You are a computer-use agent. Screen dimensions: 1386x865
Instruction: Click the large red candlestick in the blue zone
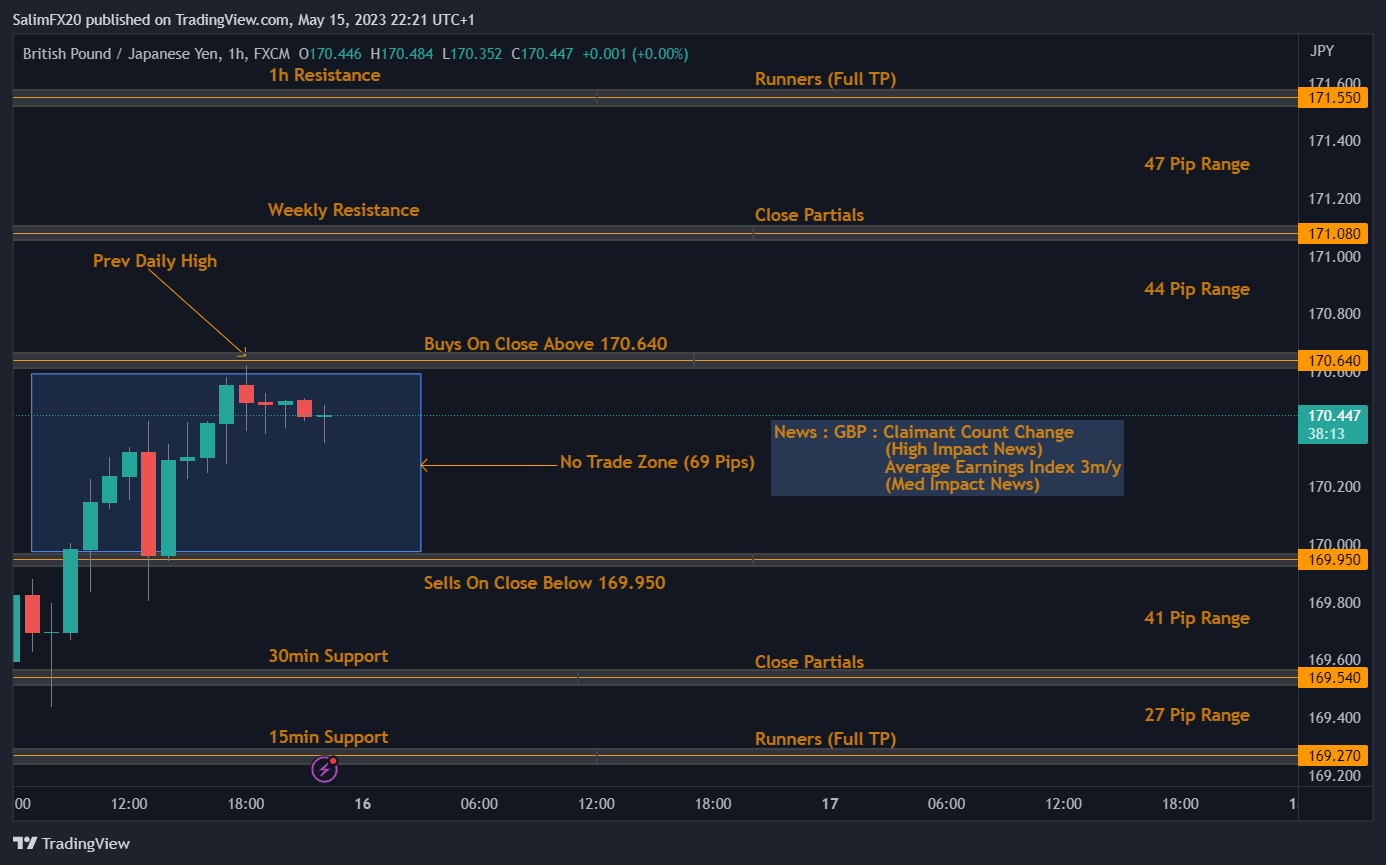pos(148,503)
